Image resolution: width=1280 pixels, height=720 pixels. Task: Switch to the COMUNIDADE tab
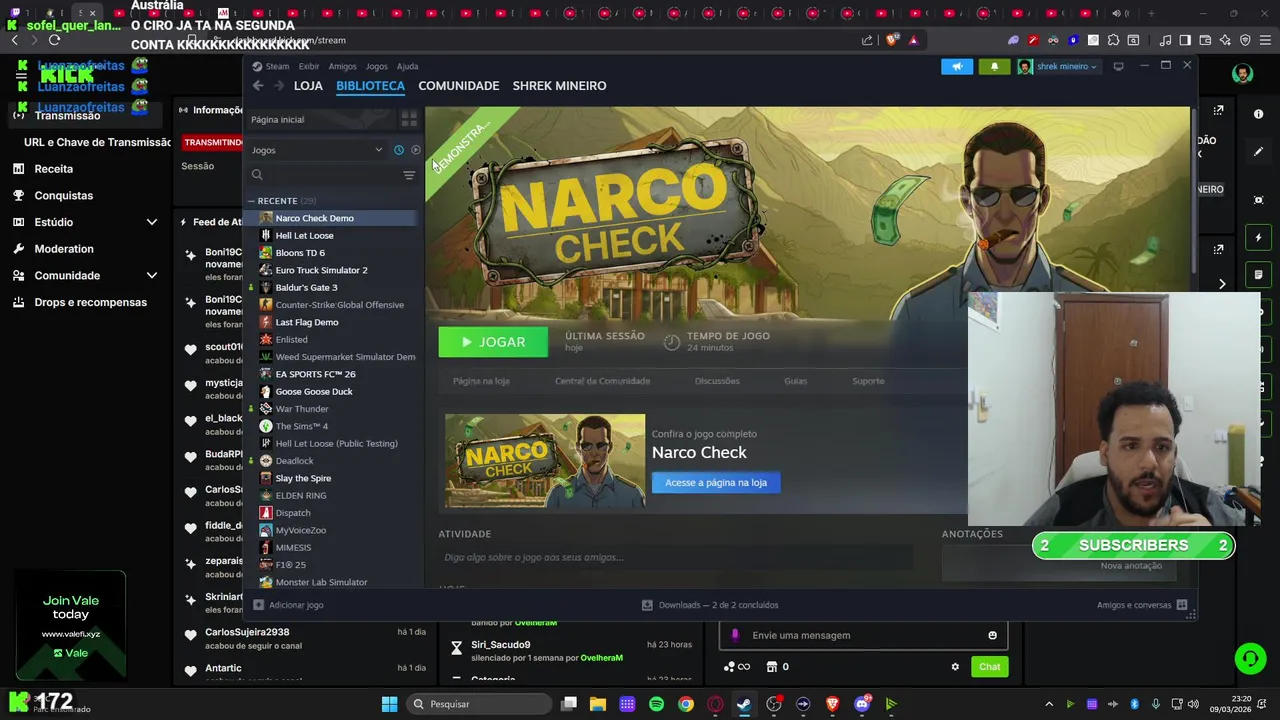459,86
